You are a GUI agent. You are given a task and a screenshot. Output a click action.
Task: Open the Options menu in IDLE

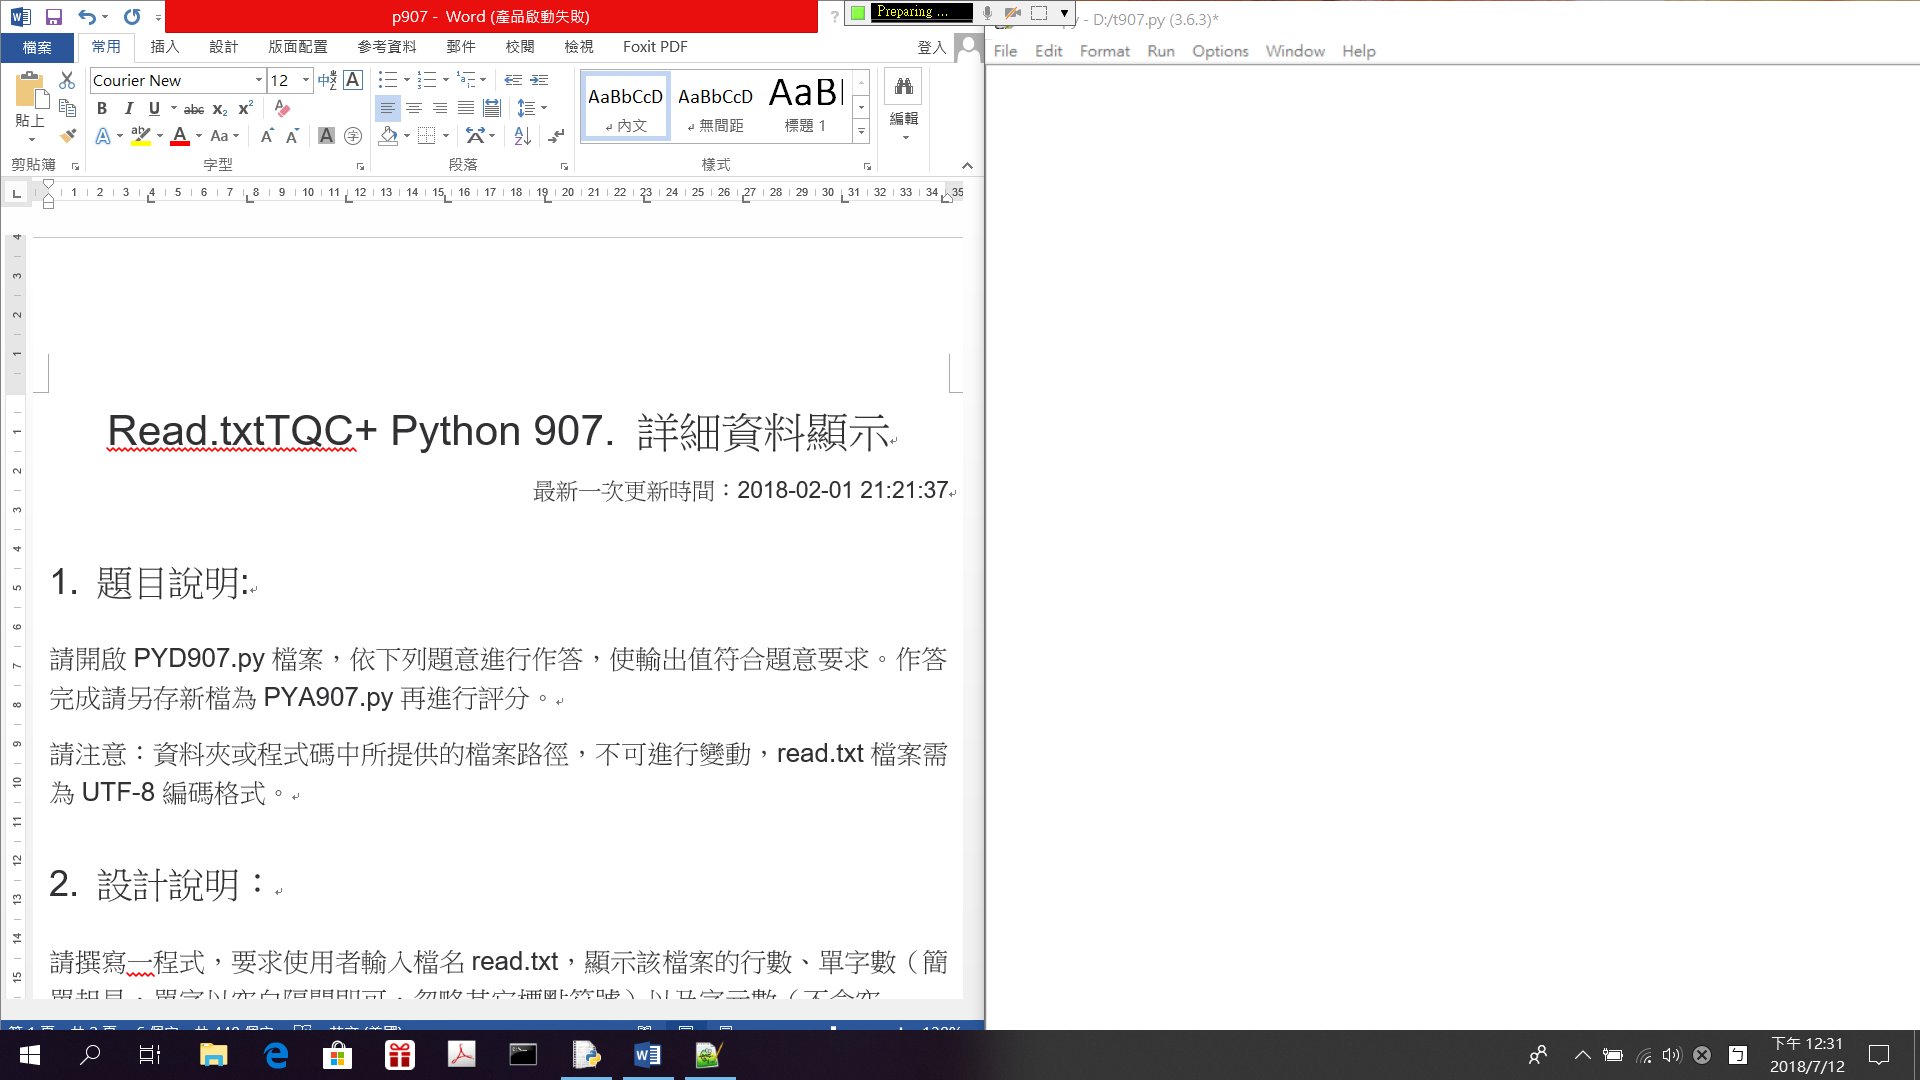click(x=1220, y=51)
